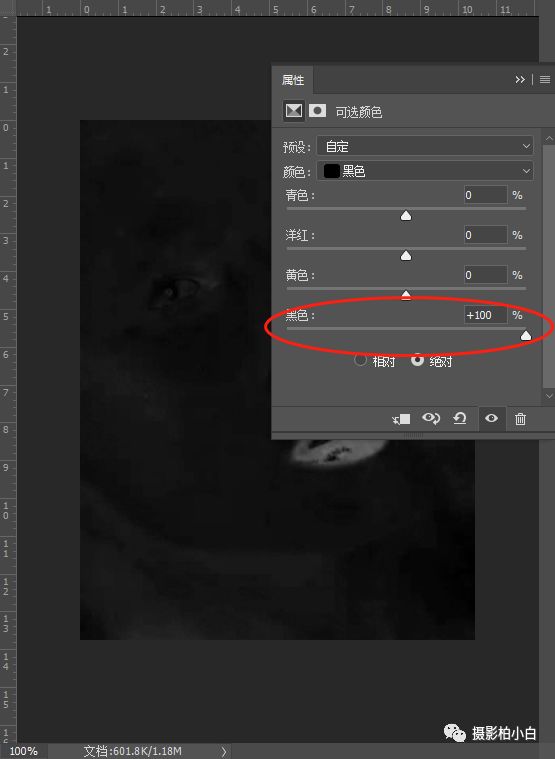The height and width of the screenshot is (759, 555).
Task: Click the zoom level field showing 100%
Action: click(23, 751)
